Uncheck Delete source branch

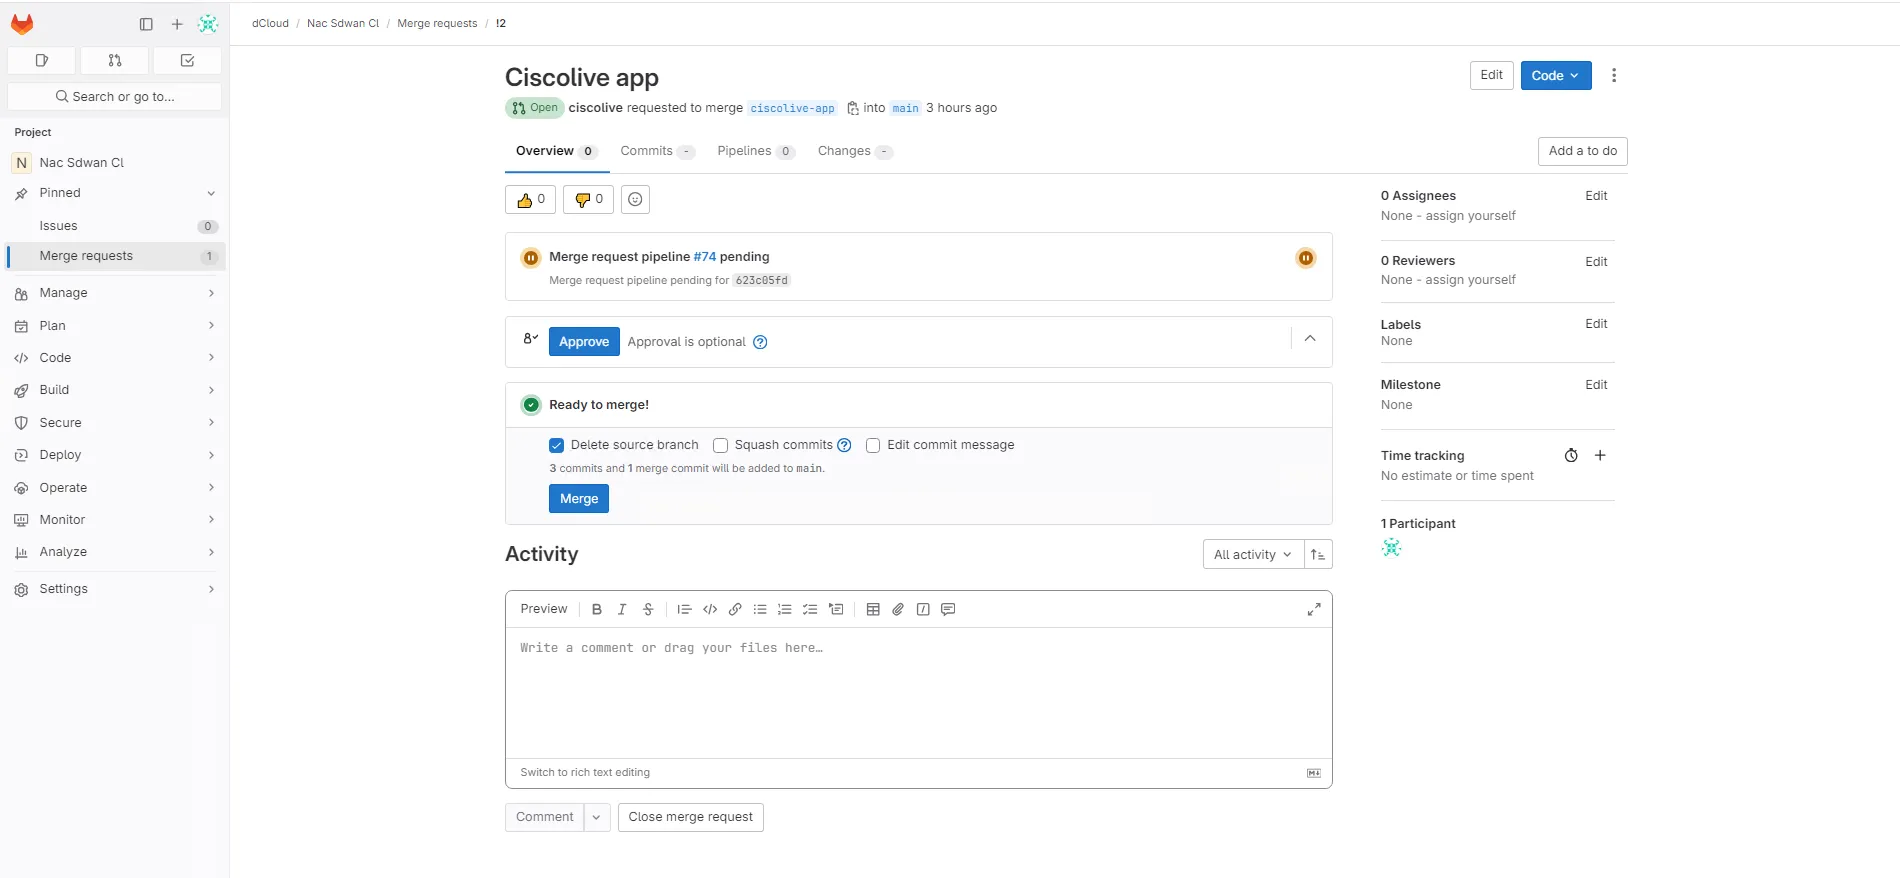(x=556, y=445)
